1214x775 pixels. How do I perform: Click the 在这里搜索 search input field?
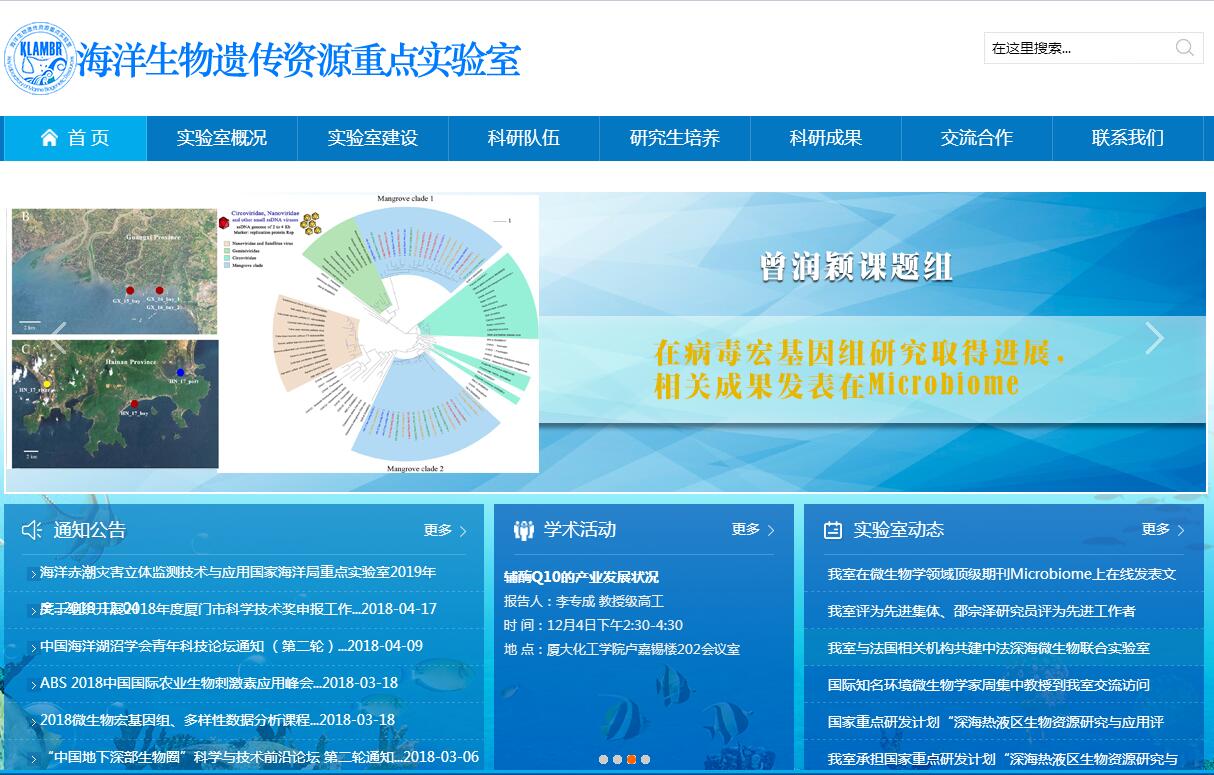click(x=1075, y=48)
